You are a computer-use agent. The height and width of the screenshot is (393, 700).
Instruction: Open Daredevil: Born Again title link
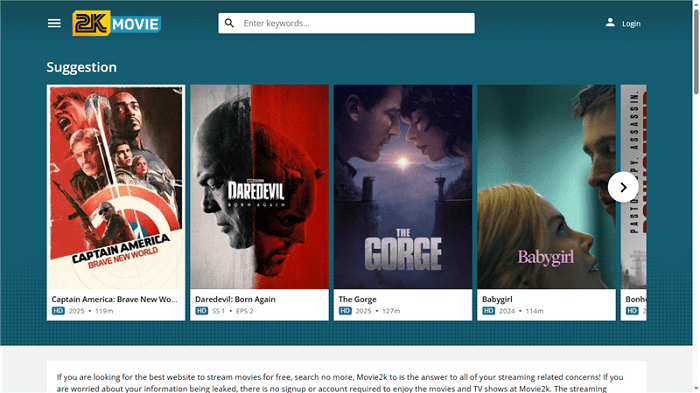coord(235,299)
